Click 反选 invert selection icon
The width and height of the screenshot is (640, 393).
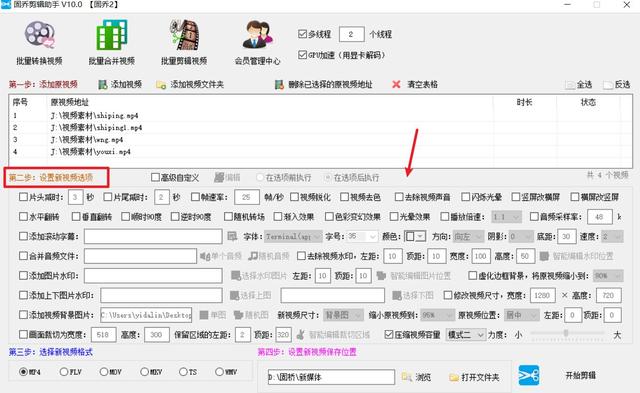point(608,85)
